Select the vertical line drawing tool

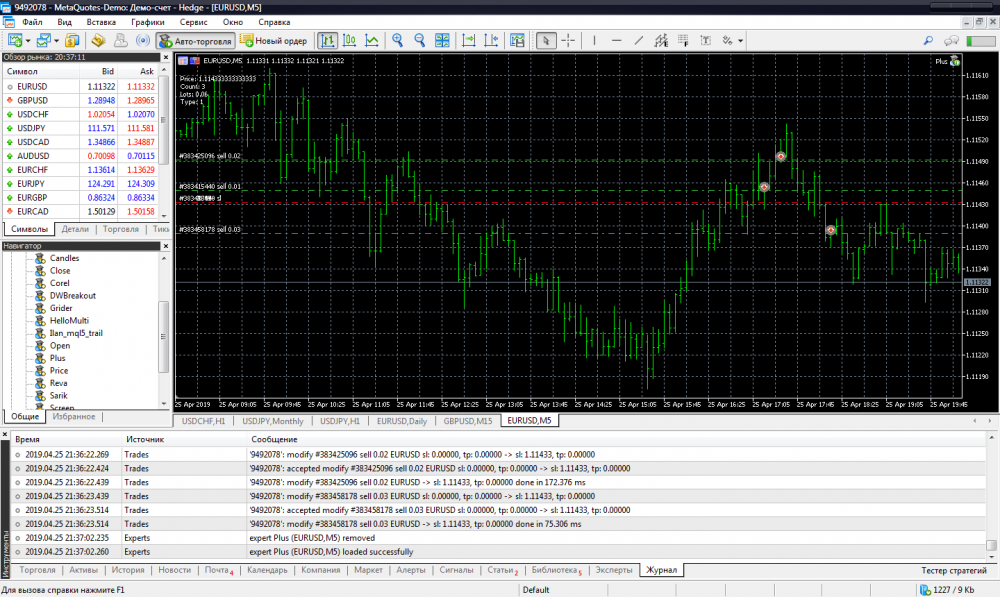pyautogui.click(x=594, y=41)
